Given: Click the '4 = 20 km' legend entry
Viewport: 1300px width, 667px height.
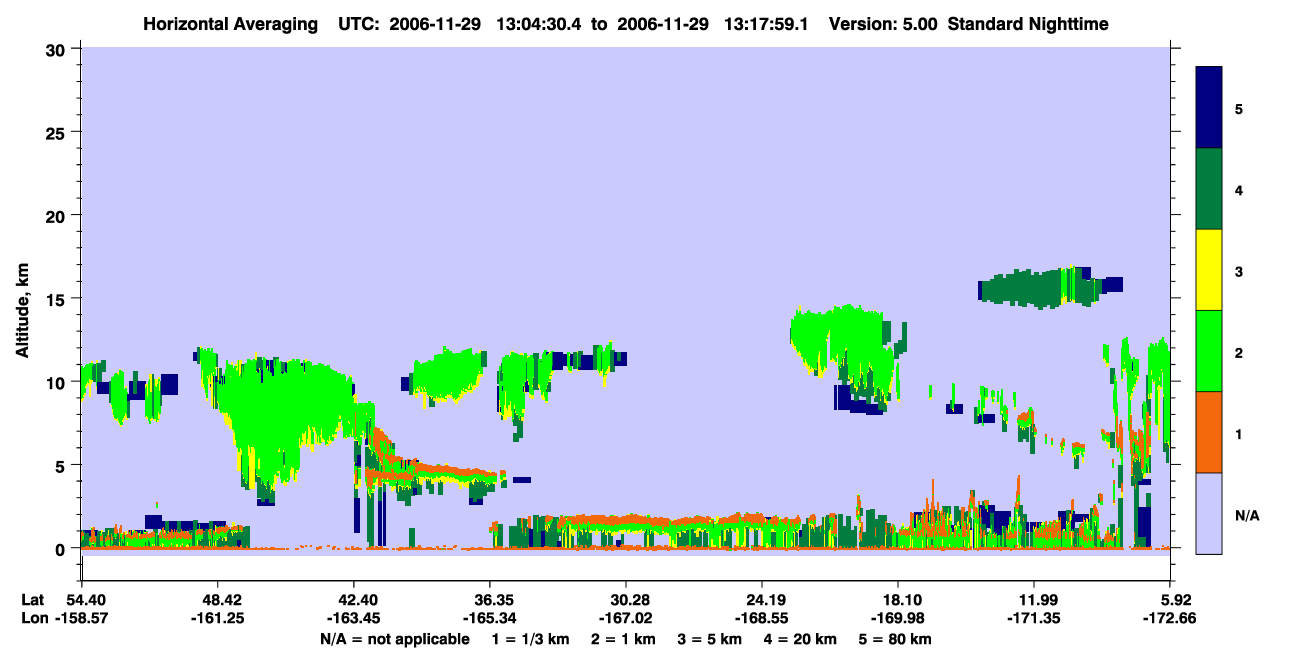Looking at the screenshot, I should point(800,639).
